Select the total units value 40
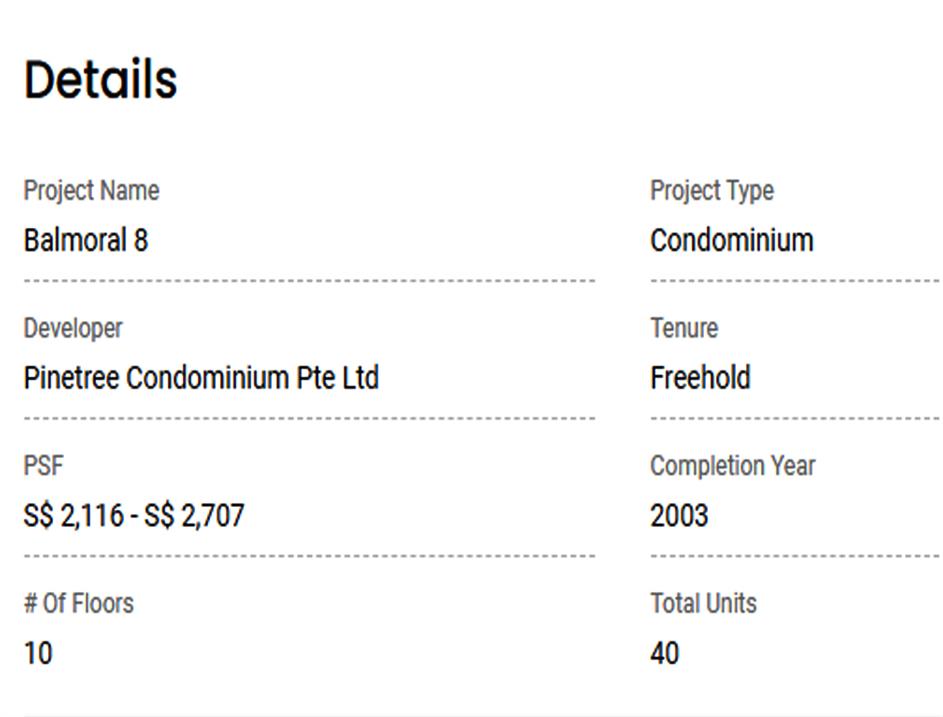The width and height of the screenshot is (943, 717). click(664, 654)
